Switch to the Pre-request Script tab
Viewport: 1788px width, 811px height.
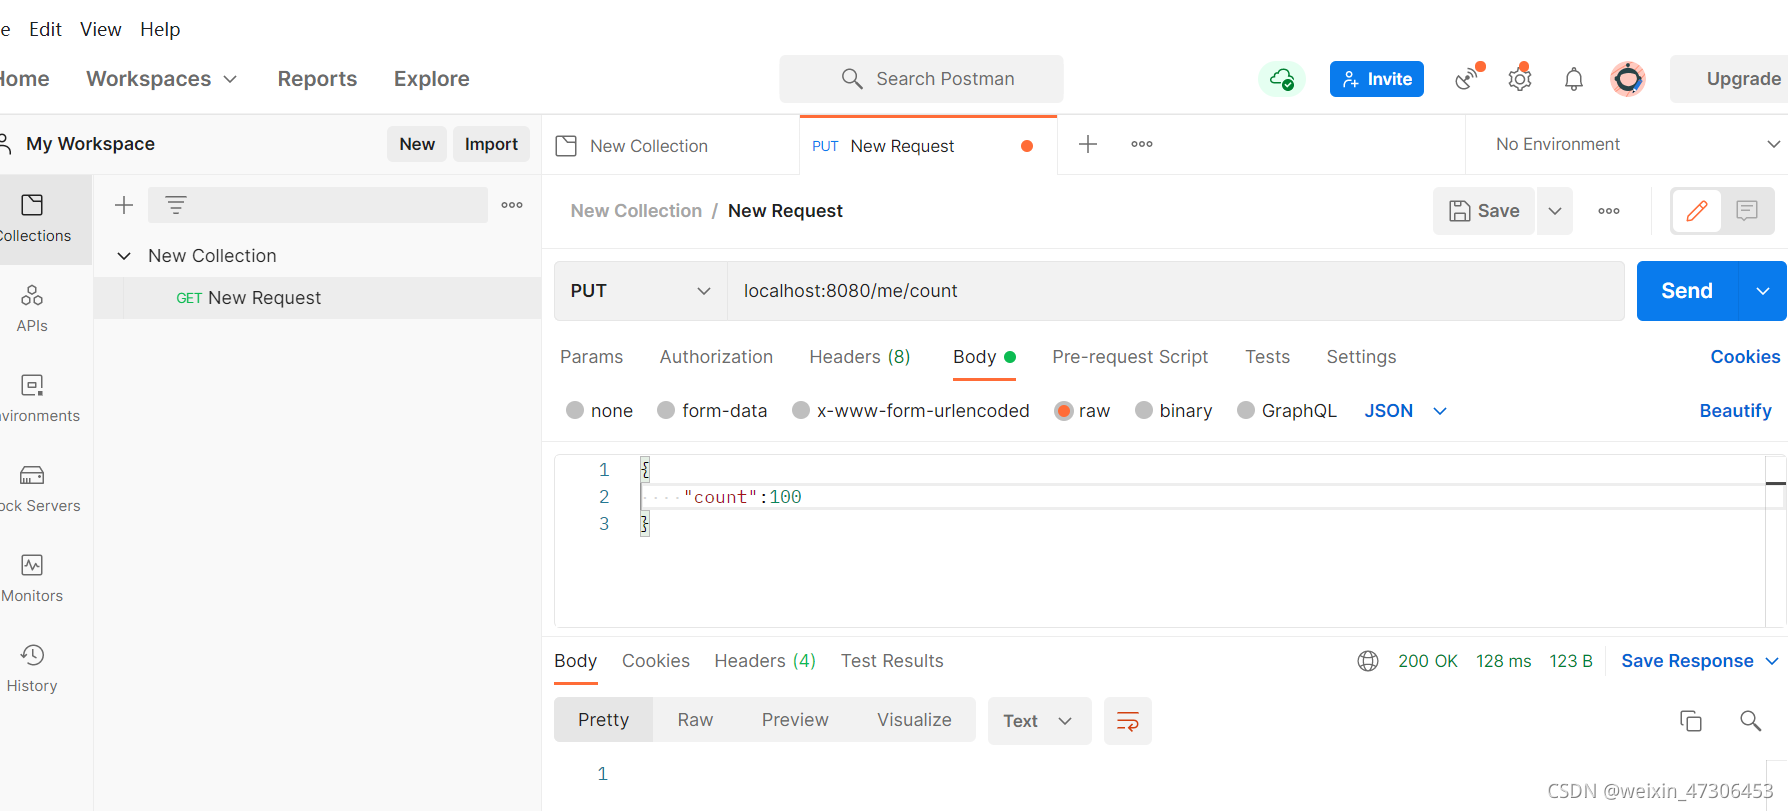coord(1130,357)
